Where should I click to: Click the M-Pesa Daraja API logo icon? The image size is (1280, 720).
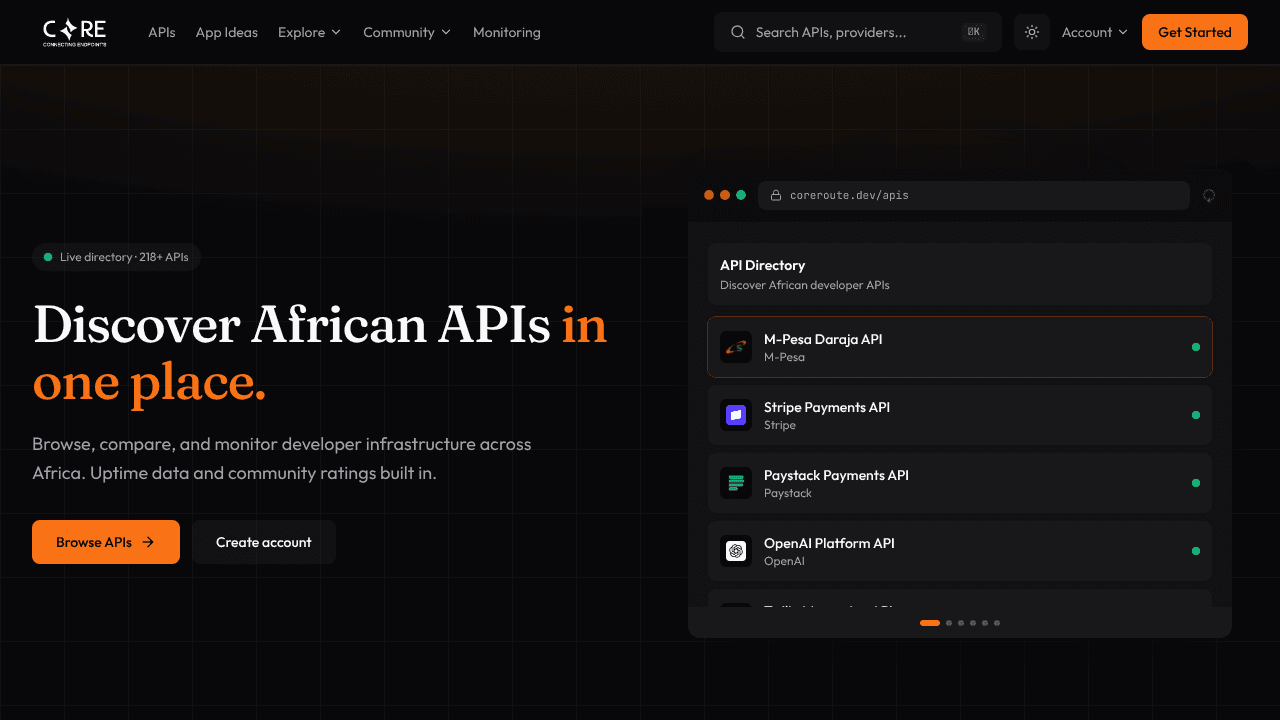click(x=736, y=347)
